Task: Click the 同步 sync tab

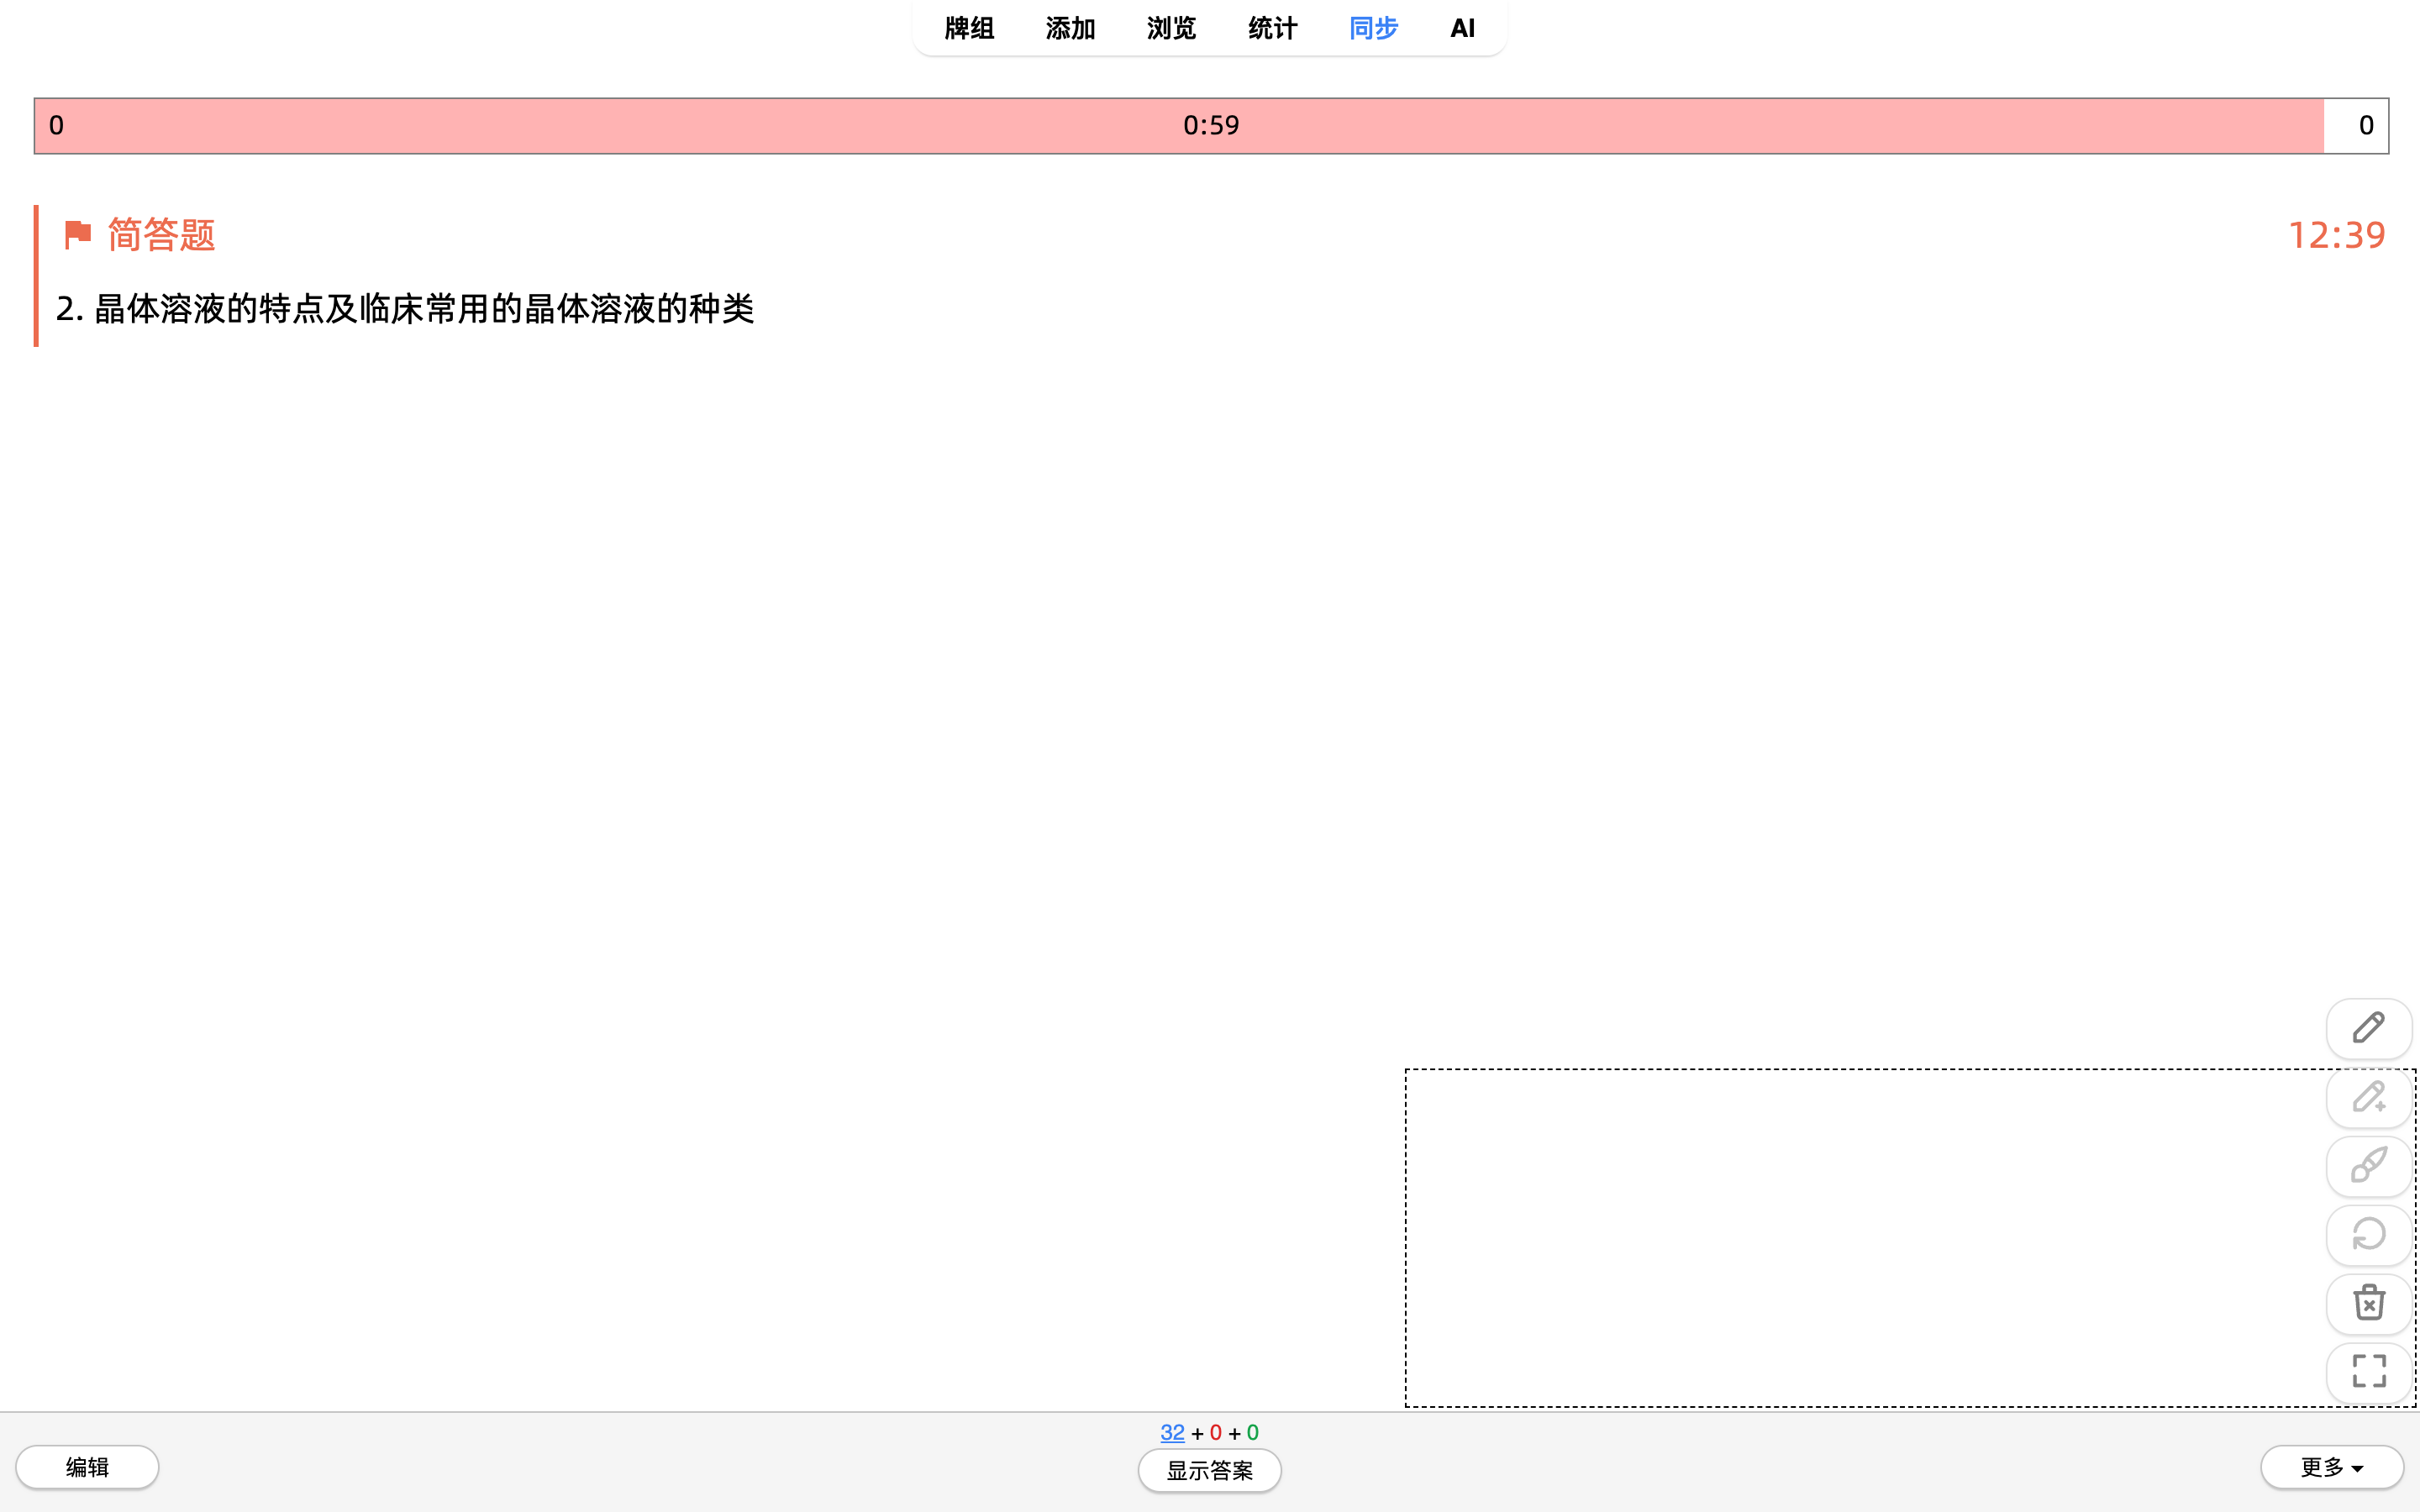Action: click(1373, 28)
